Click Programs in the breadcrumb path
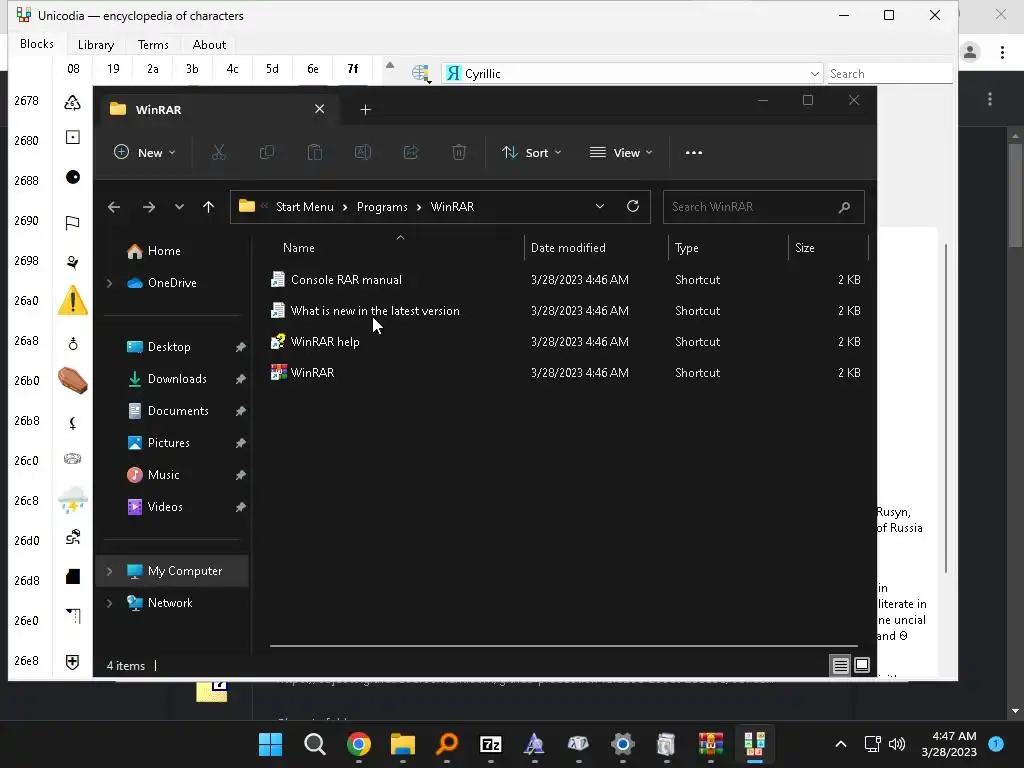Viewport: 1024px width, 768px height. 382,207
